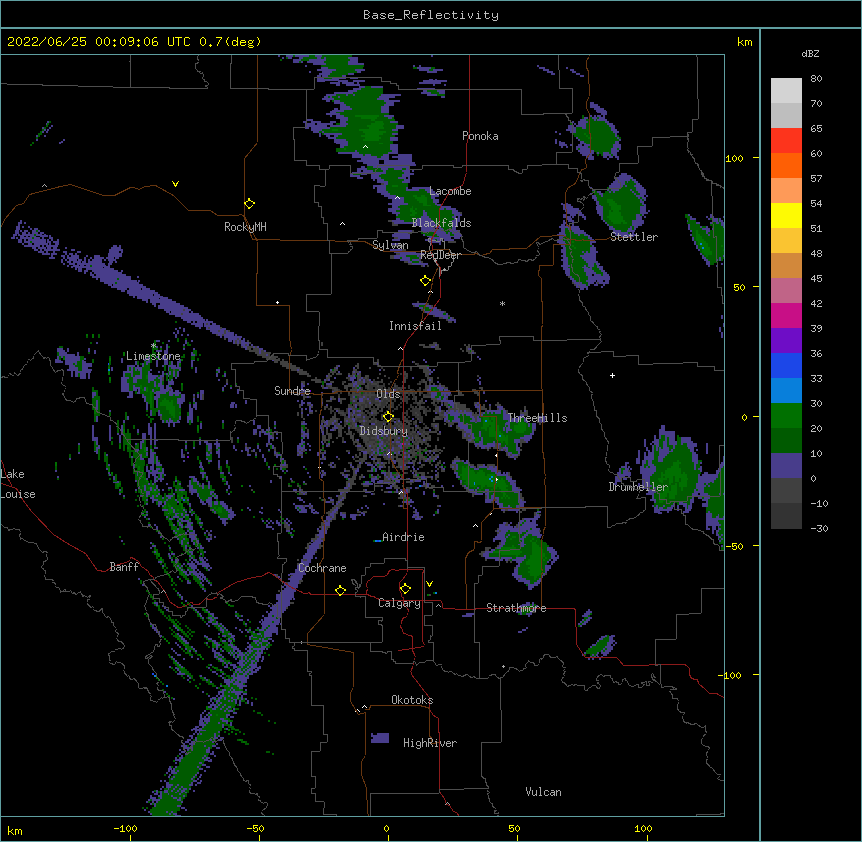Viewport: 862px width, 842px height.
Task: Click the Airdrie city label
Action: click(x=403, y=537)
